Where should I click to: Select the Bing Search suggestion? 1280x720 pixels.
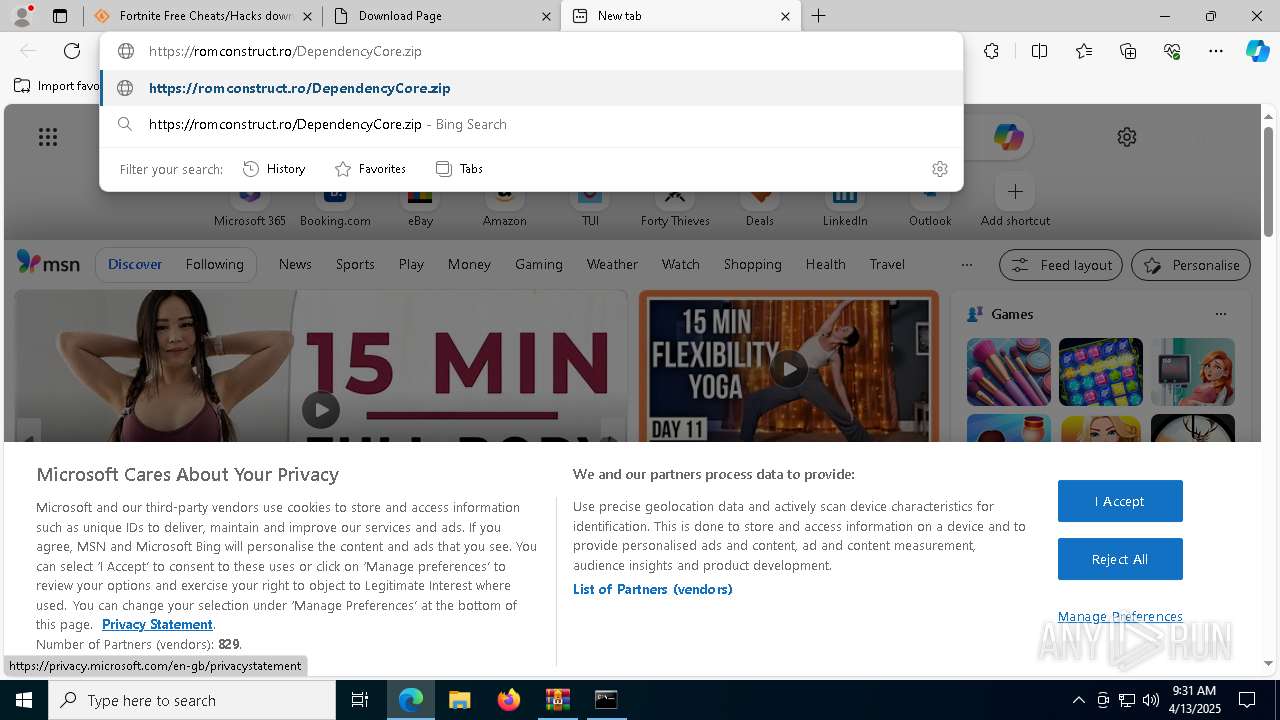[x=531, y=124]
